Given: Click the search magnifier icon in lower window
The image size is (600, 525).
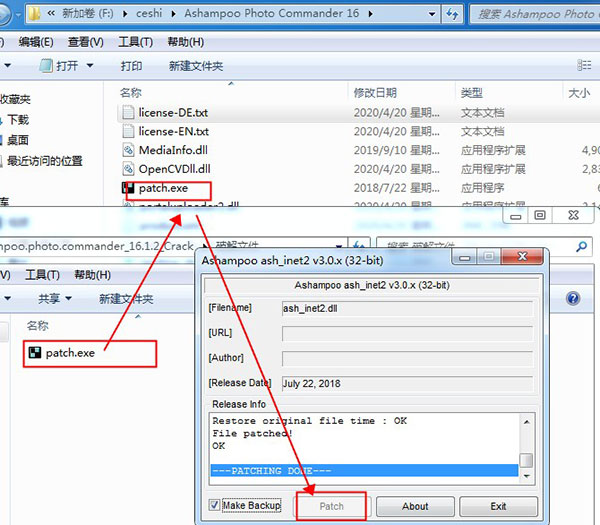Looking at the screenshot, I should 581,246.
